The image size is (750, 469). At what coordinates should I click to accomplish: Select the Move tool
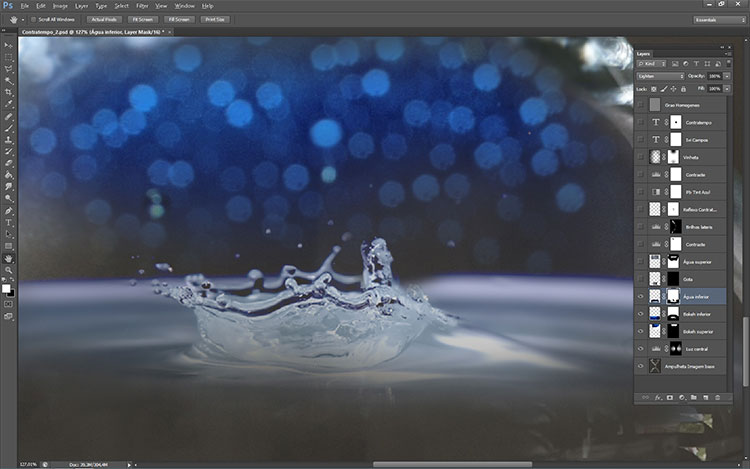pyautogui.click(x=8, y=46)
